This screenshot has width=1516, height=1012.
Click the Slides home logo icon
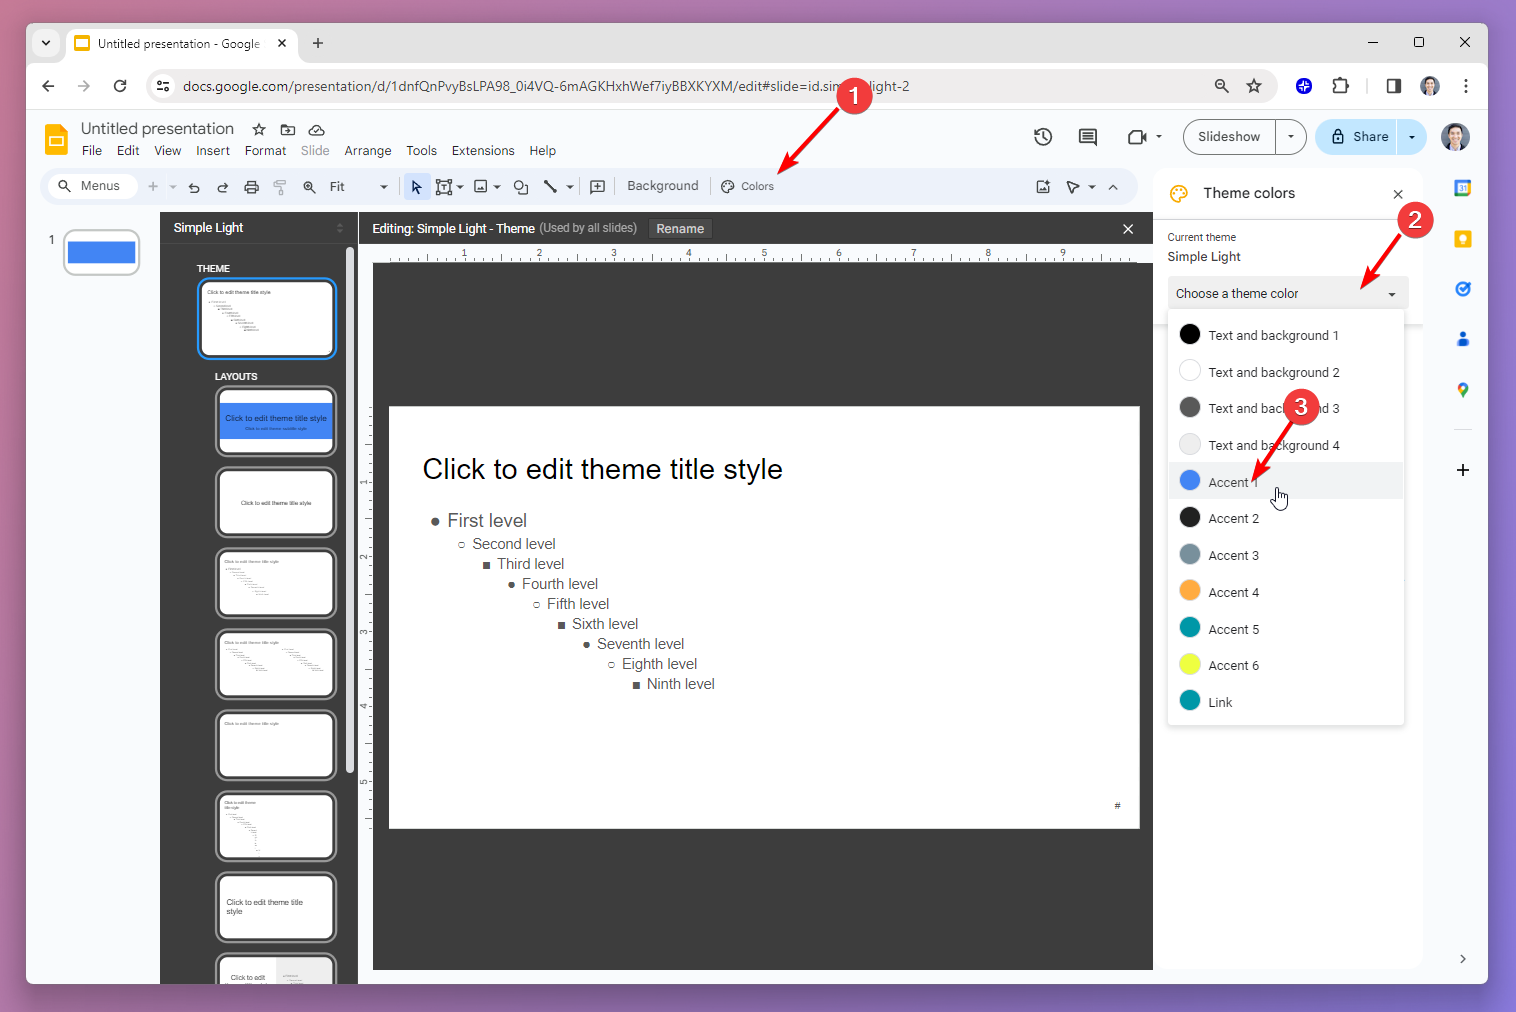(57, 139)
